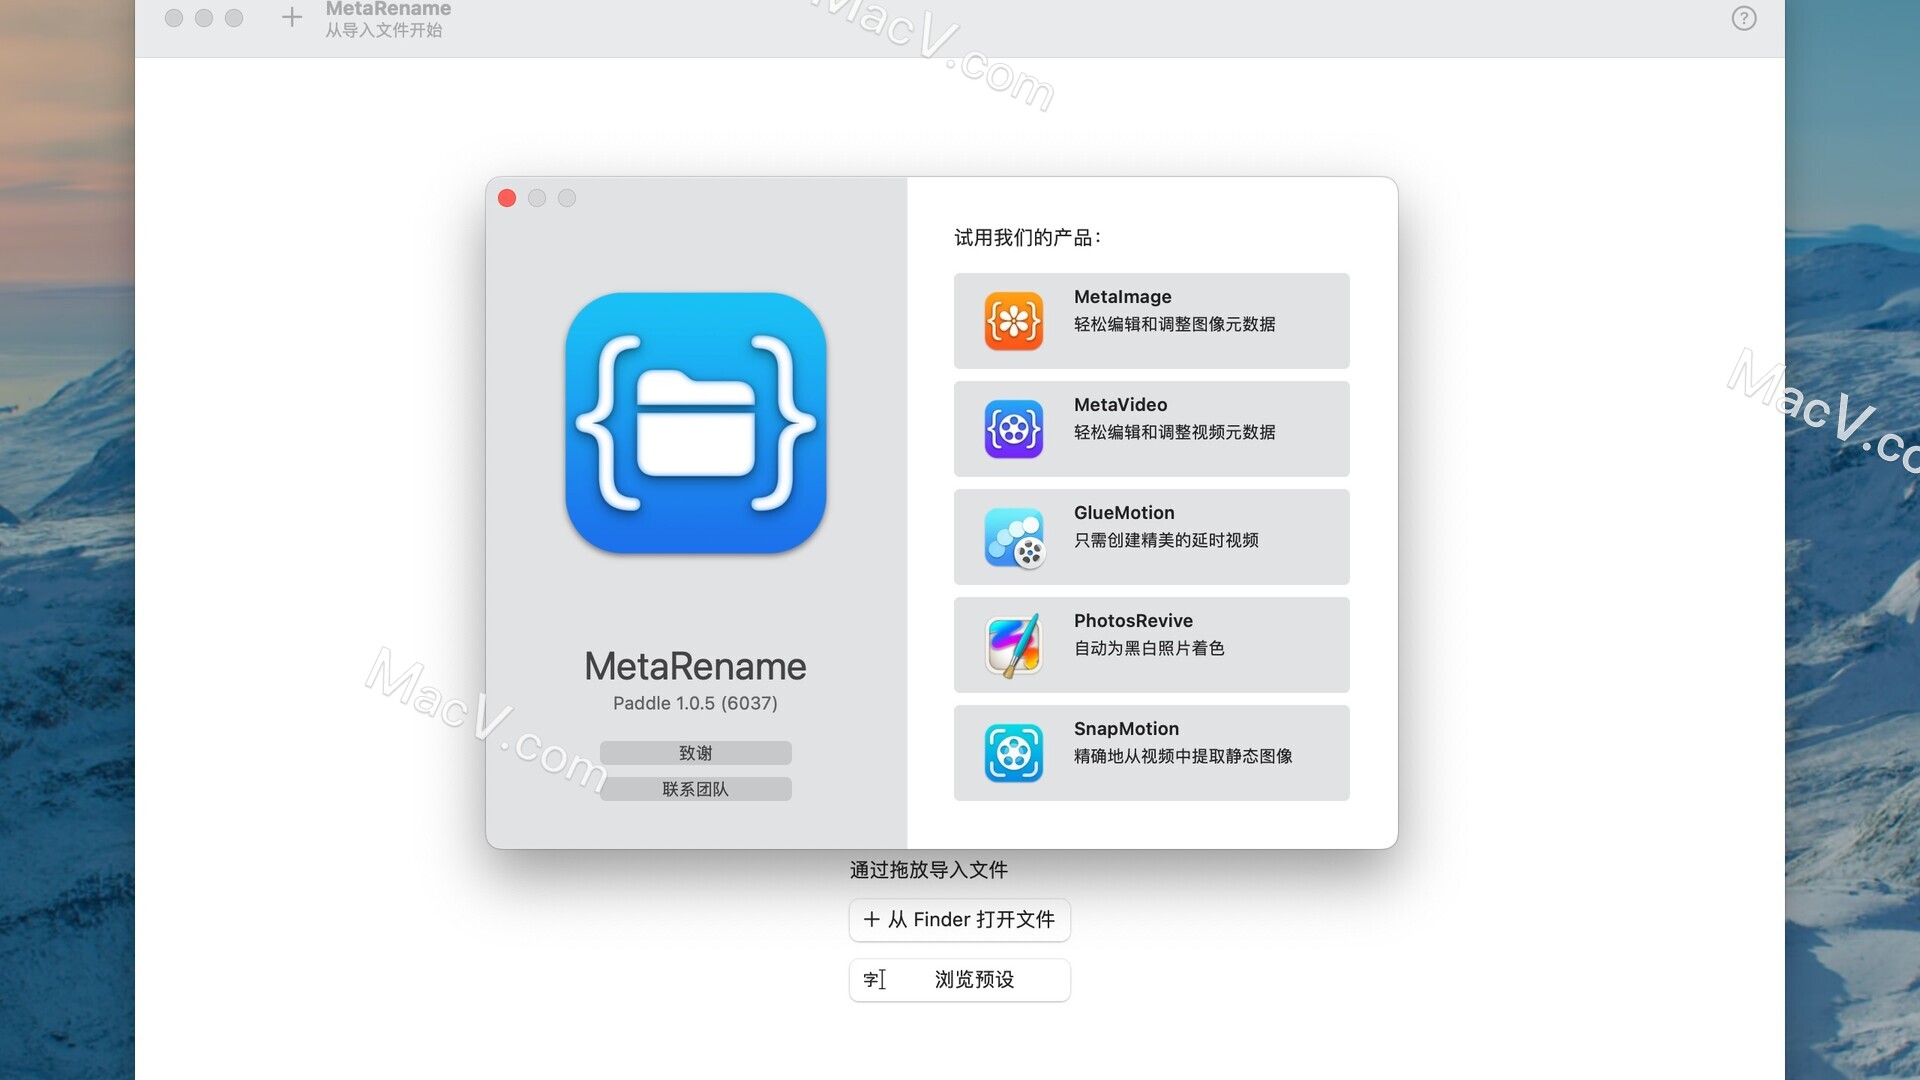Select the MetaVideo product title text
Image resolution: width=1920 pixels, height=1080 pixels.
[x=1120, y=405]
